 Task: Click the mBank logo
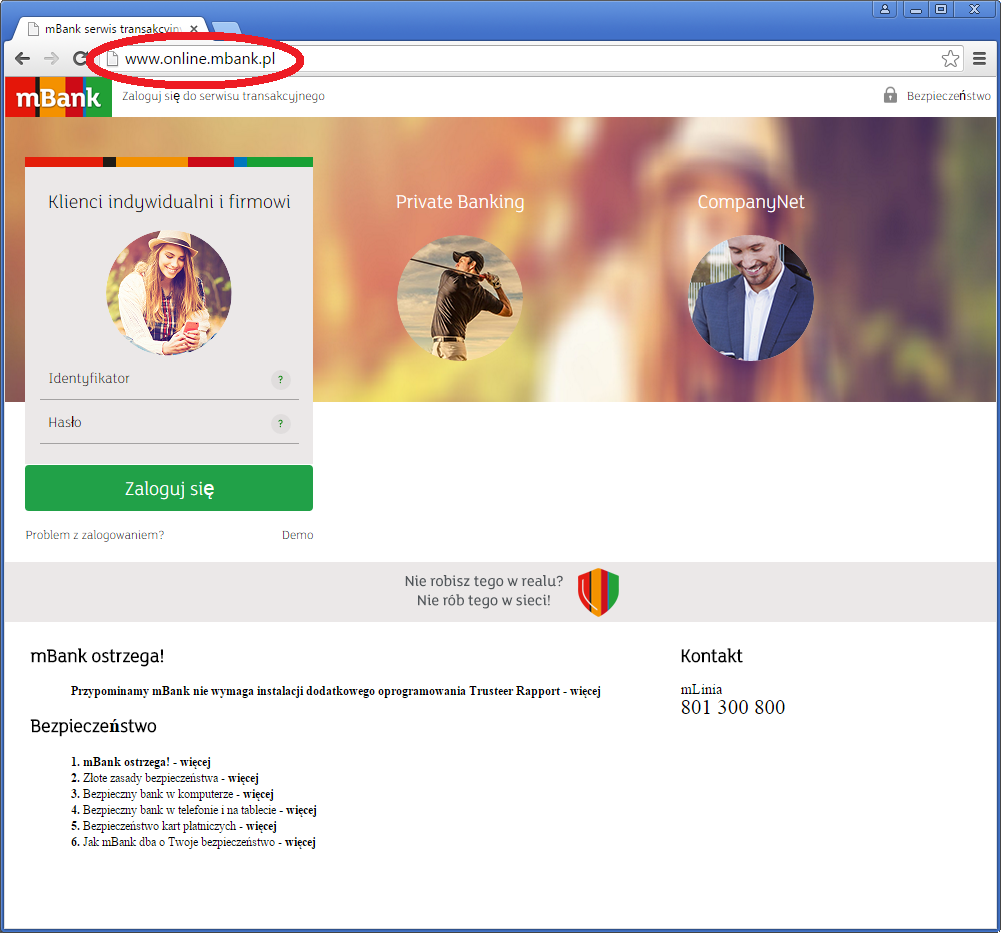coord(58,97)
